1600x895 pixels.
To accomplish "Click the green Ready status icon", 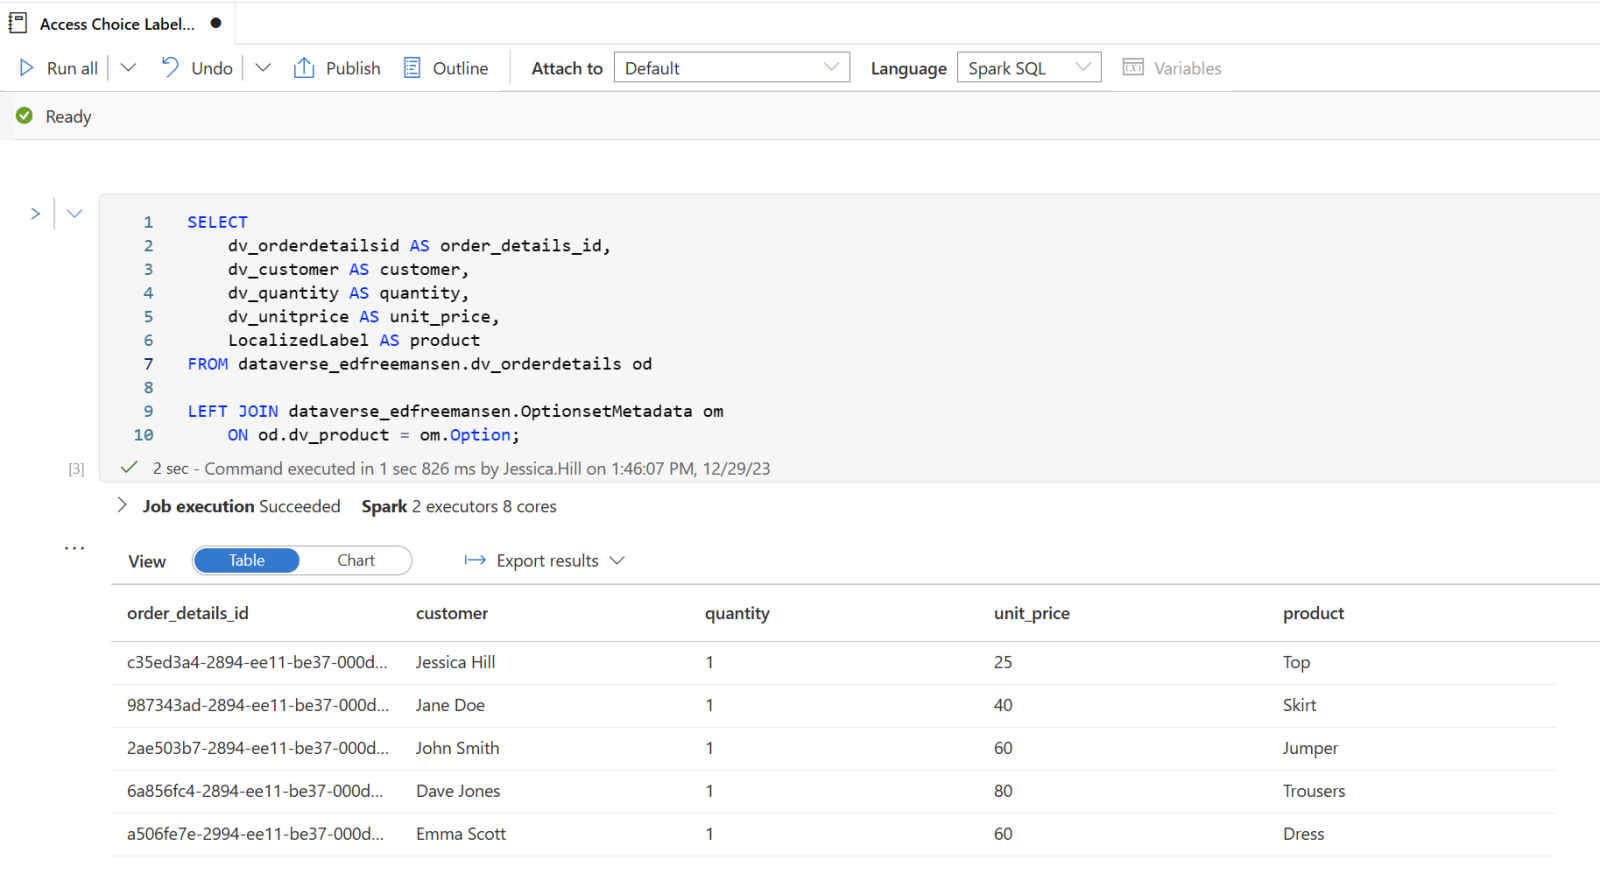I will click(x=25, y=116).
